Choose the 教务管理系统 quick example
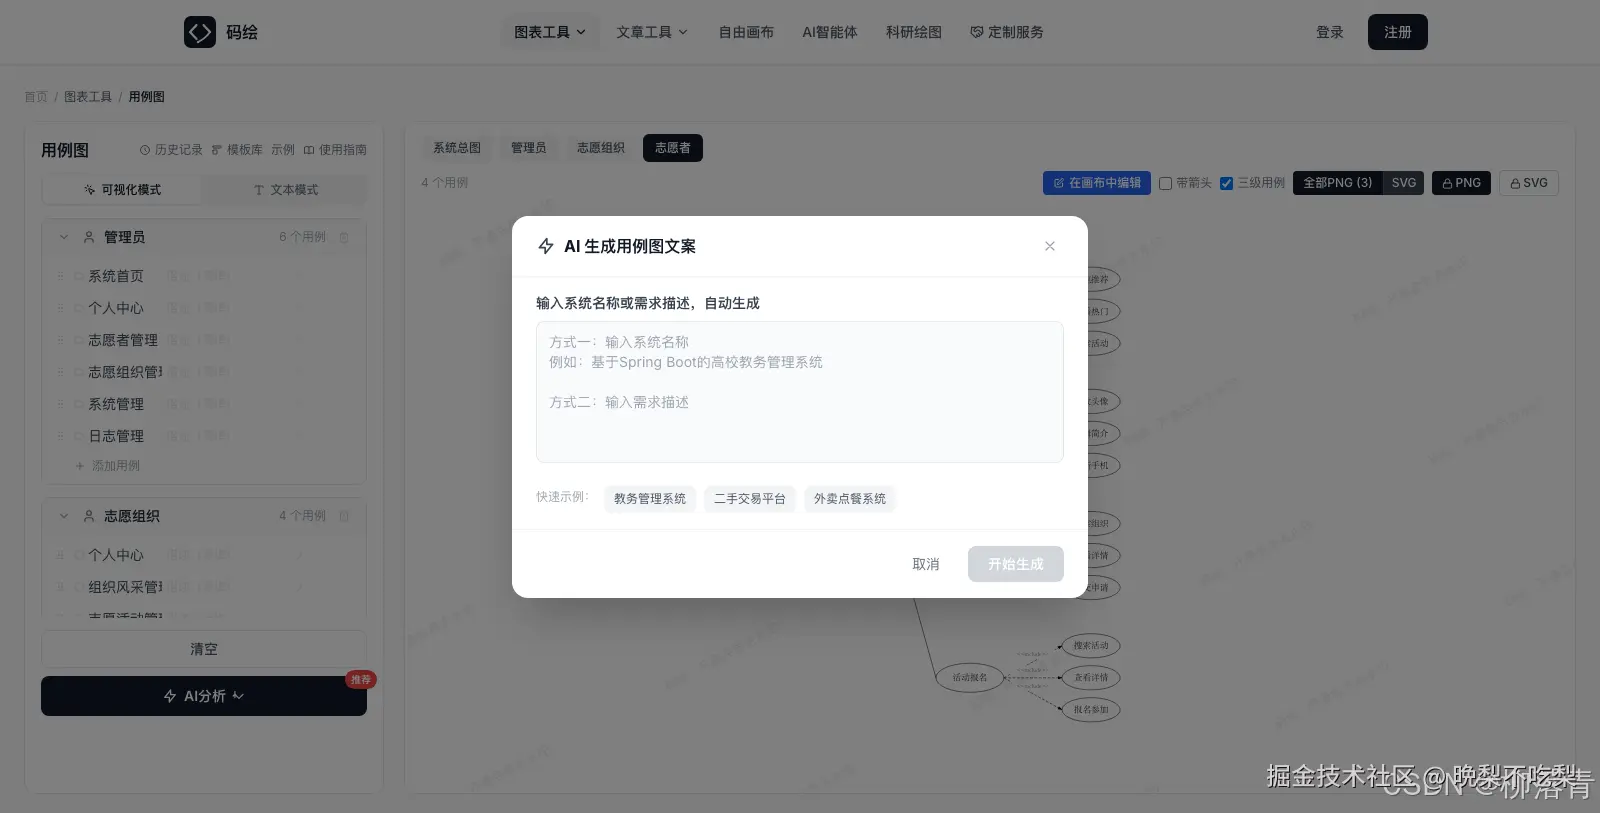Viewport: 1600px width, 813px height. 650,499
